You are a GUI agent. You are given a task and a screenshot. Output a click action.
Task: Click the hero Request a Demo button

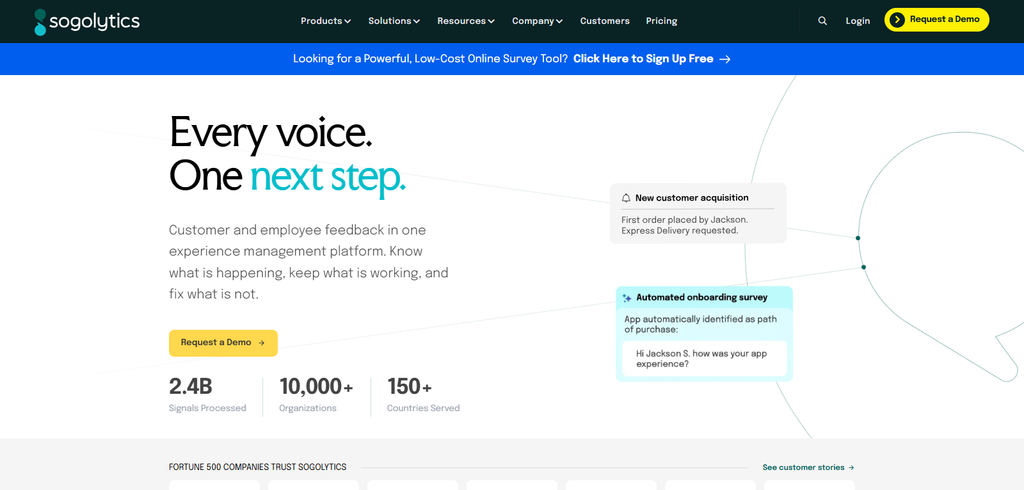pos(223,343)
